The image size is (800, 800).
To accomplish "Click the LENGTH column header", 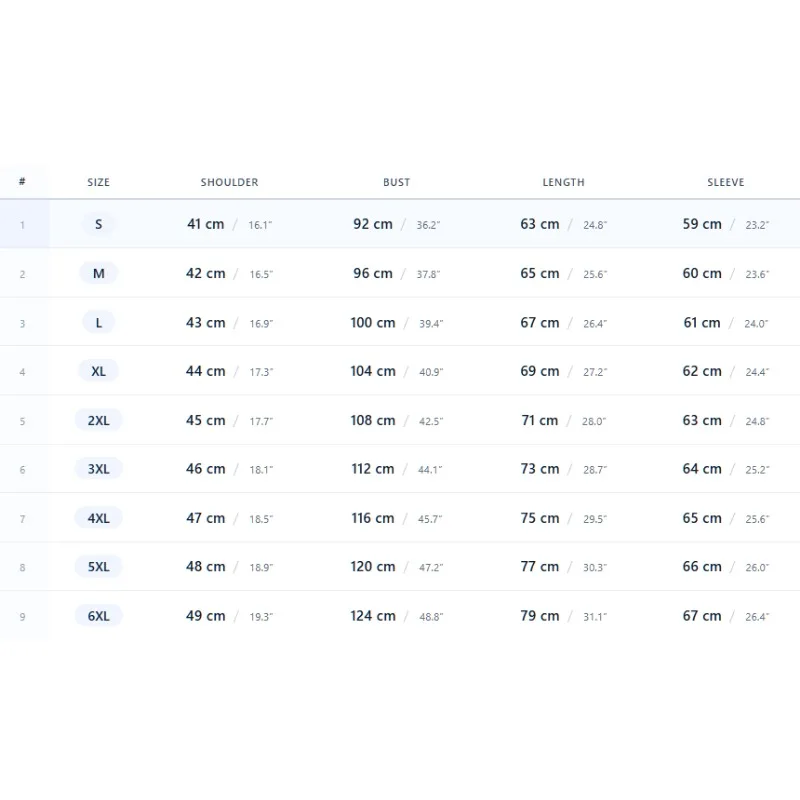I will click(563, 182).
